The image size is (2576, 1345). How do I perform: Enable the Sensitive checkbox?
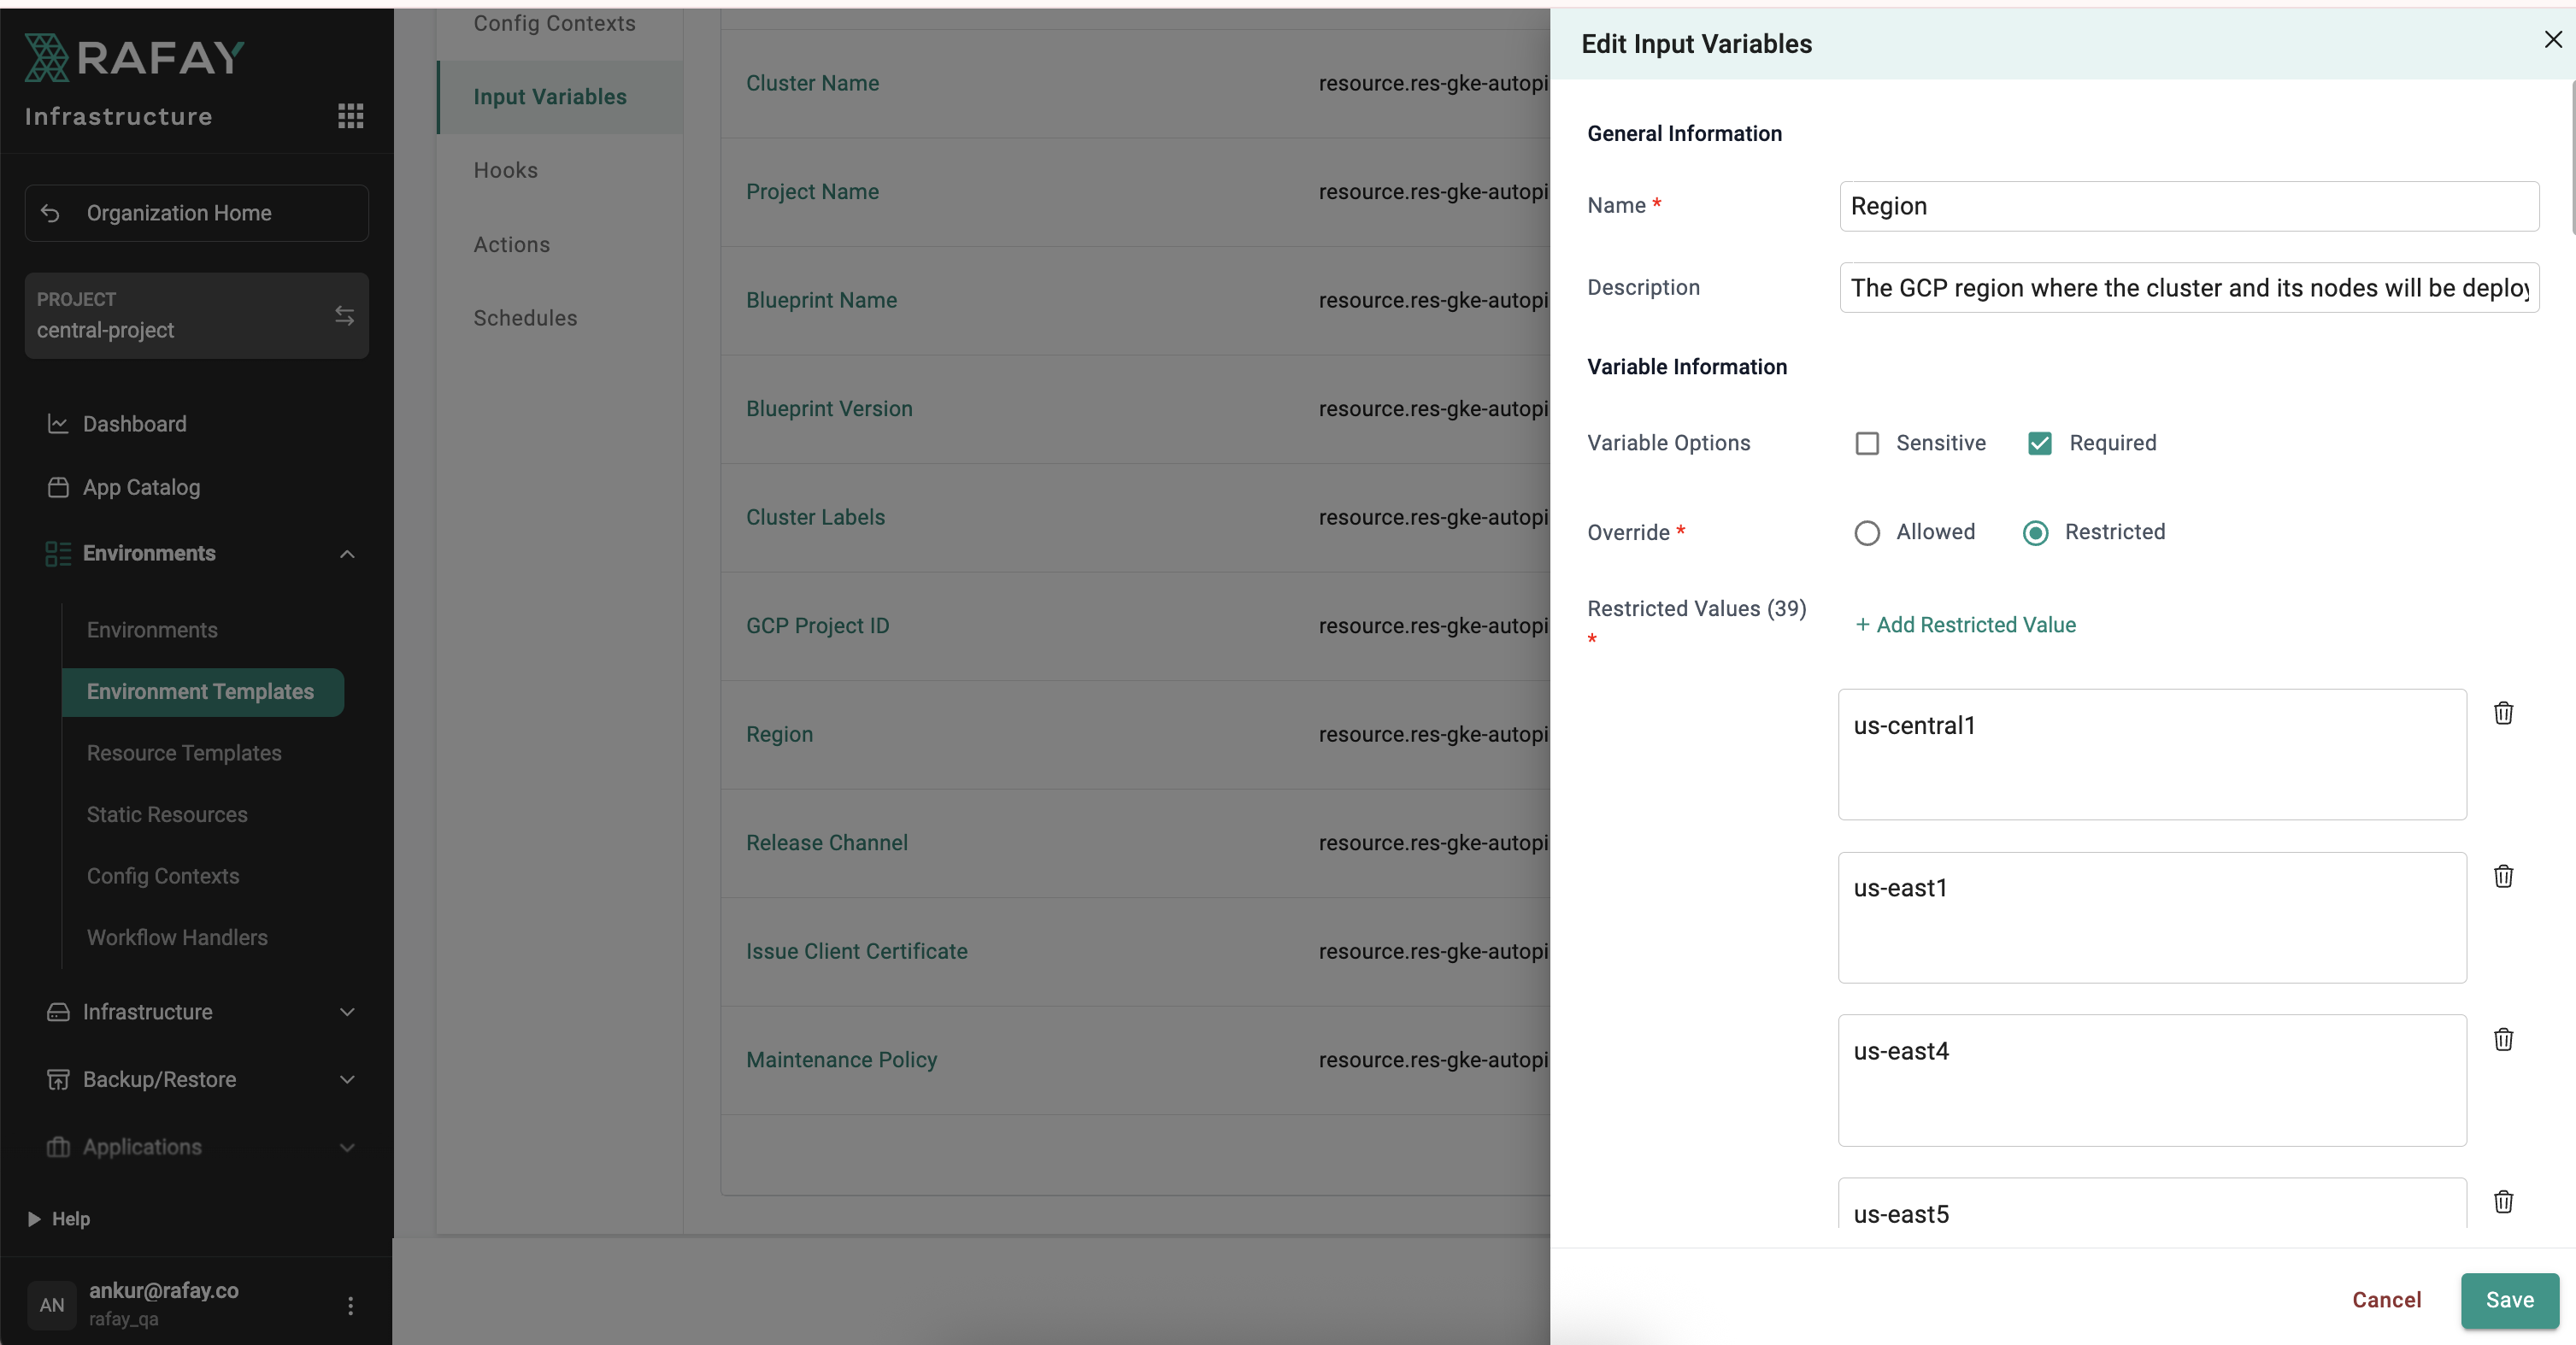click(x=1866, y=443)
